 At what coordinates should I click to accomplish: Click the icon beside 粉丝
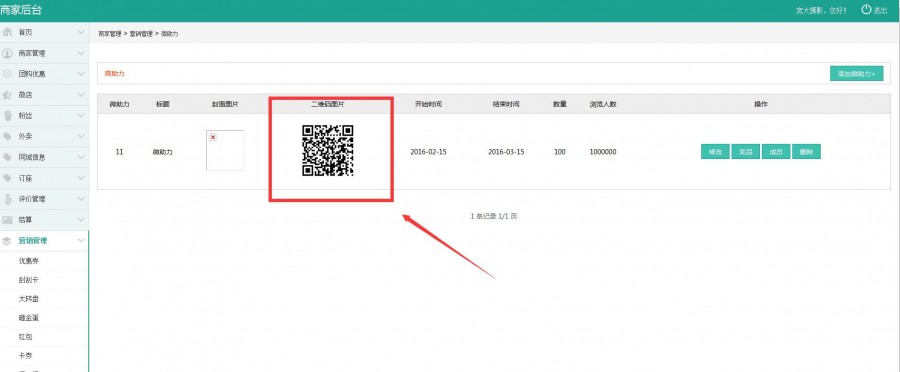7,115
